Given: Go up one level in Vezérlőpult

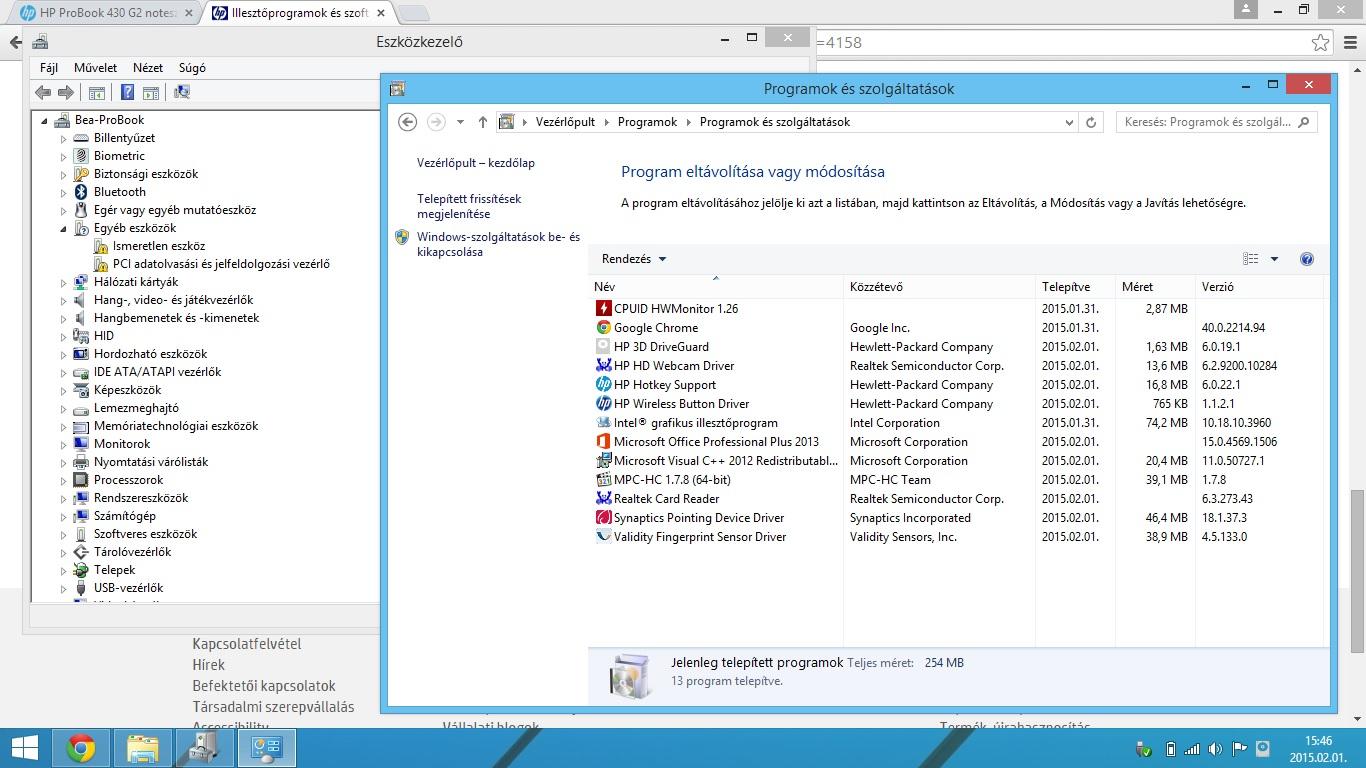Looking at the screenshot, I should [x=482, y=122].
